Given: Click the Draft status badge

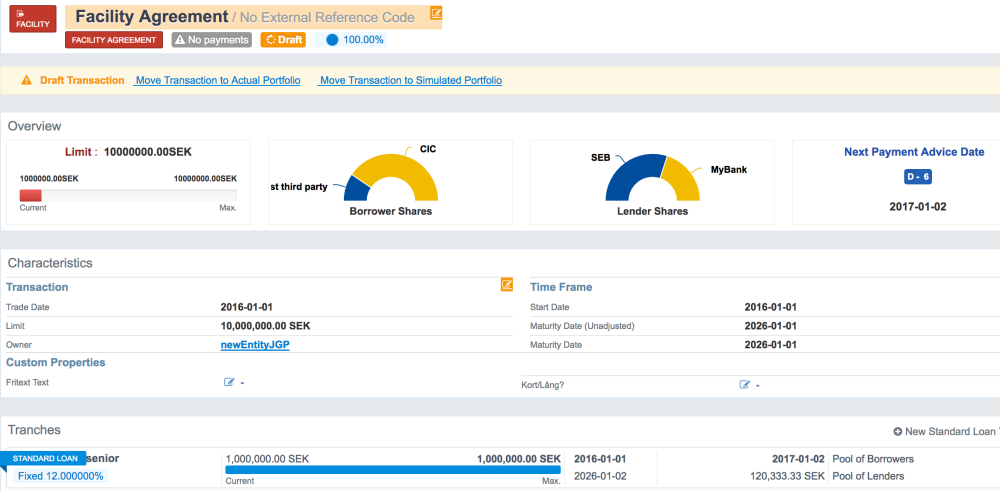Looking at the screenshot, I should [x=284, y=40].
